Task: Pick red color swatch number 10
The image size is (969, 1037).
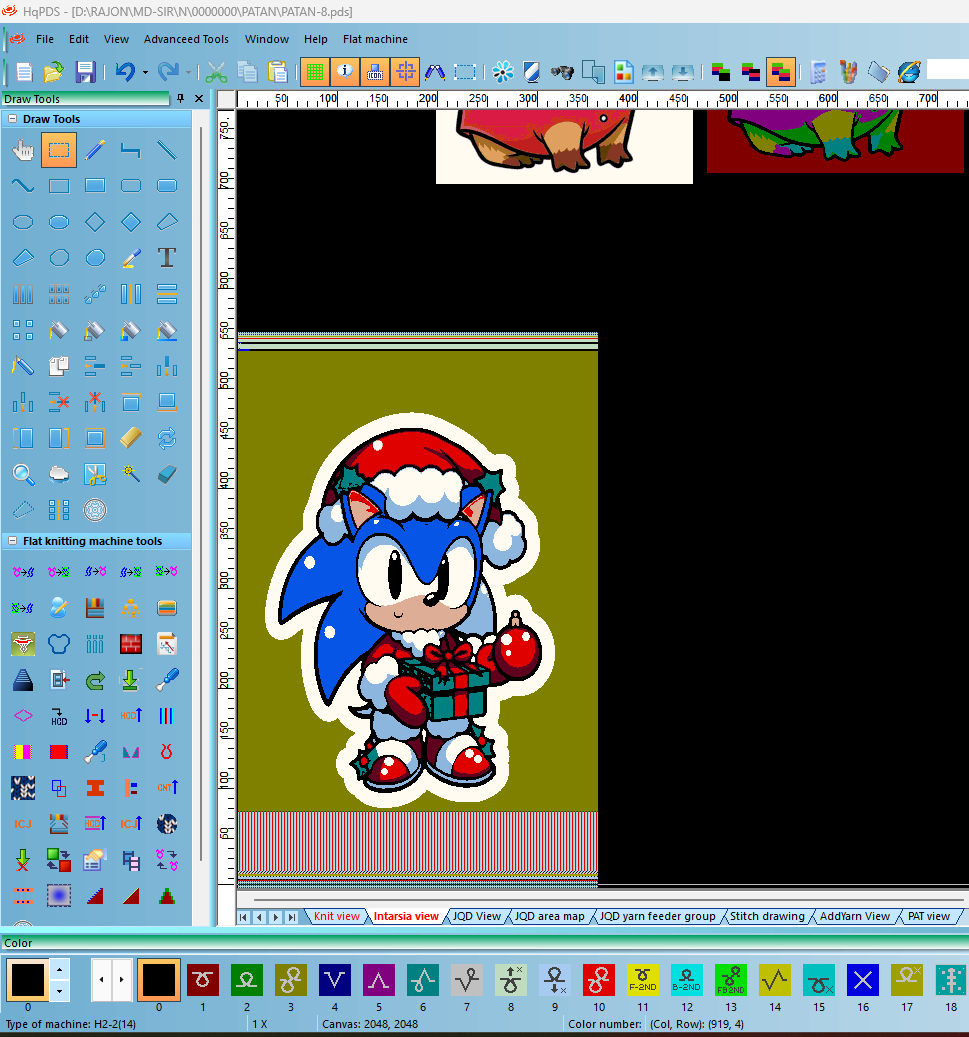Action: coord(599,979)
